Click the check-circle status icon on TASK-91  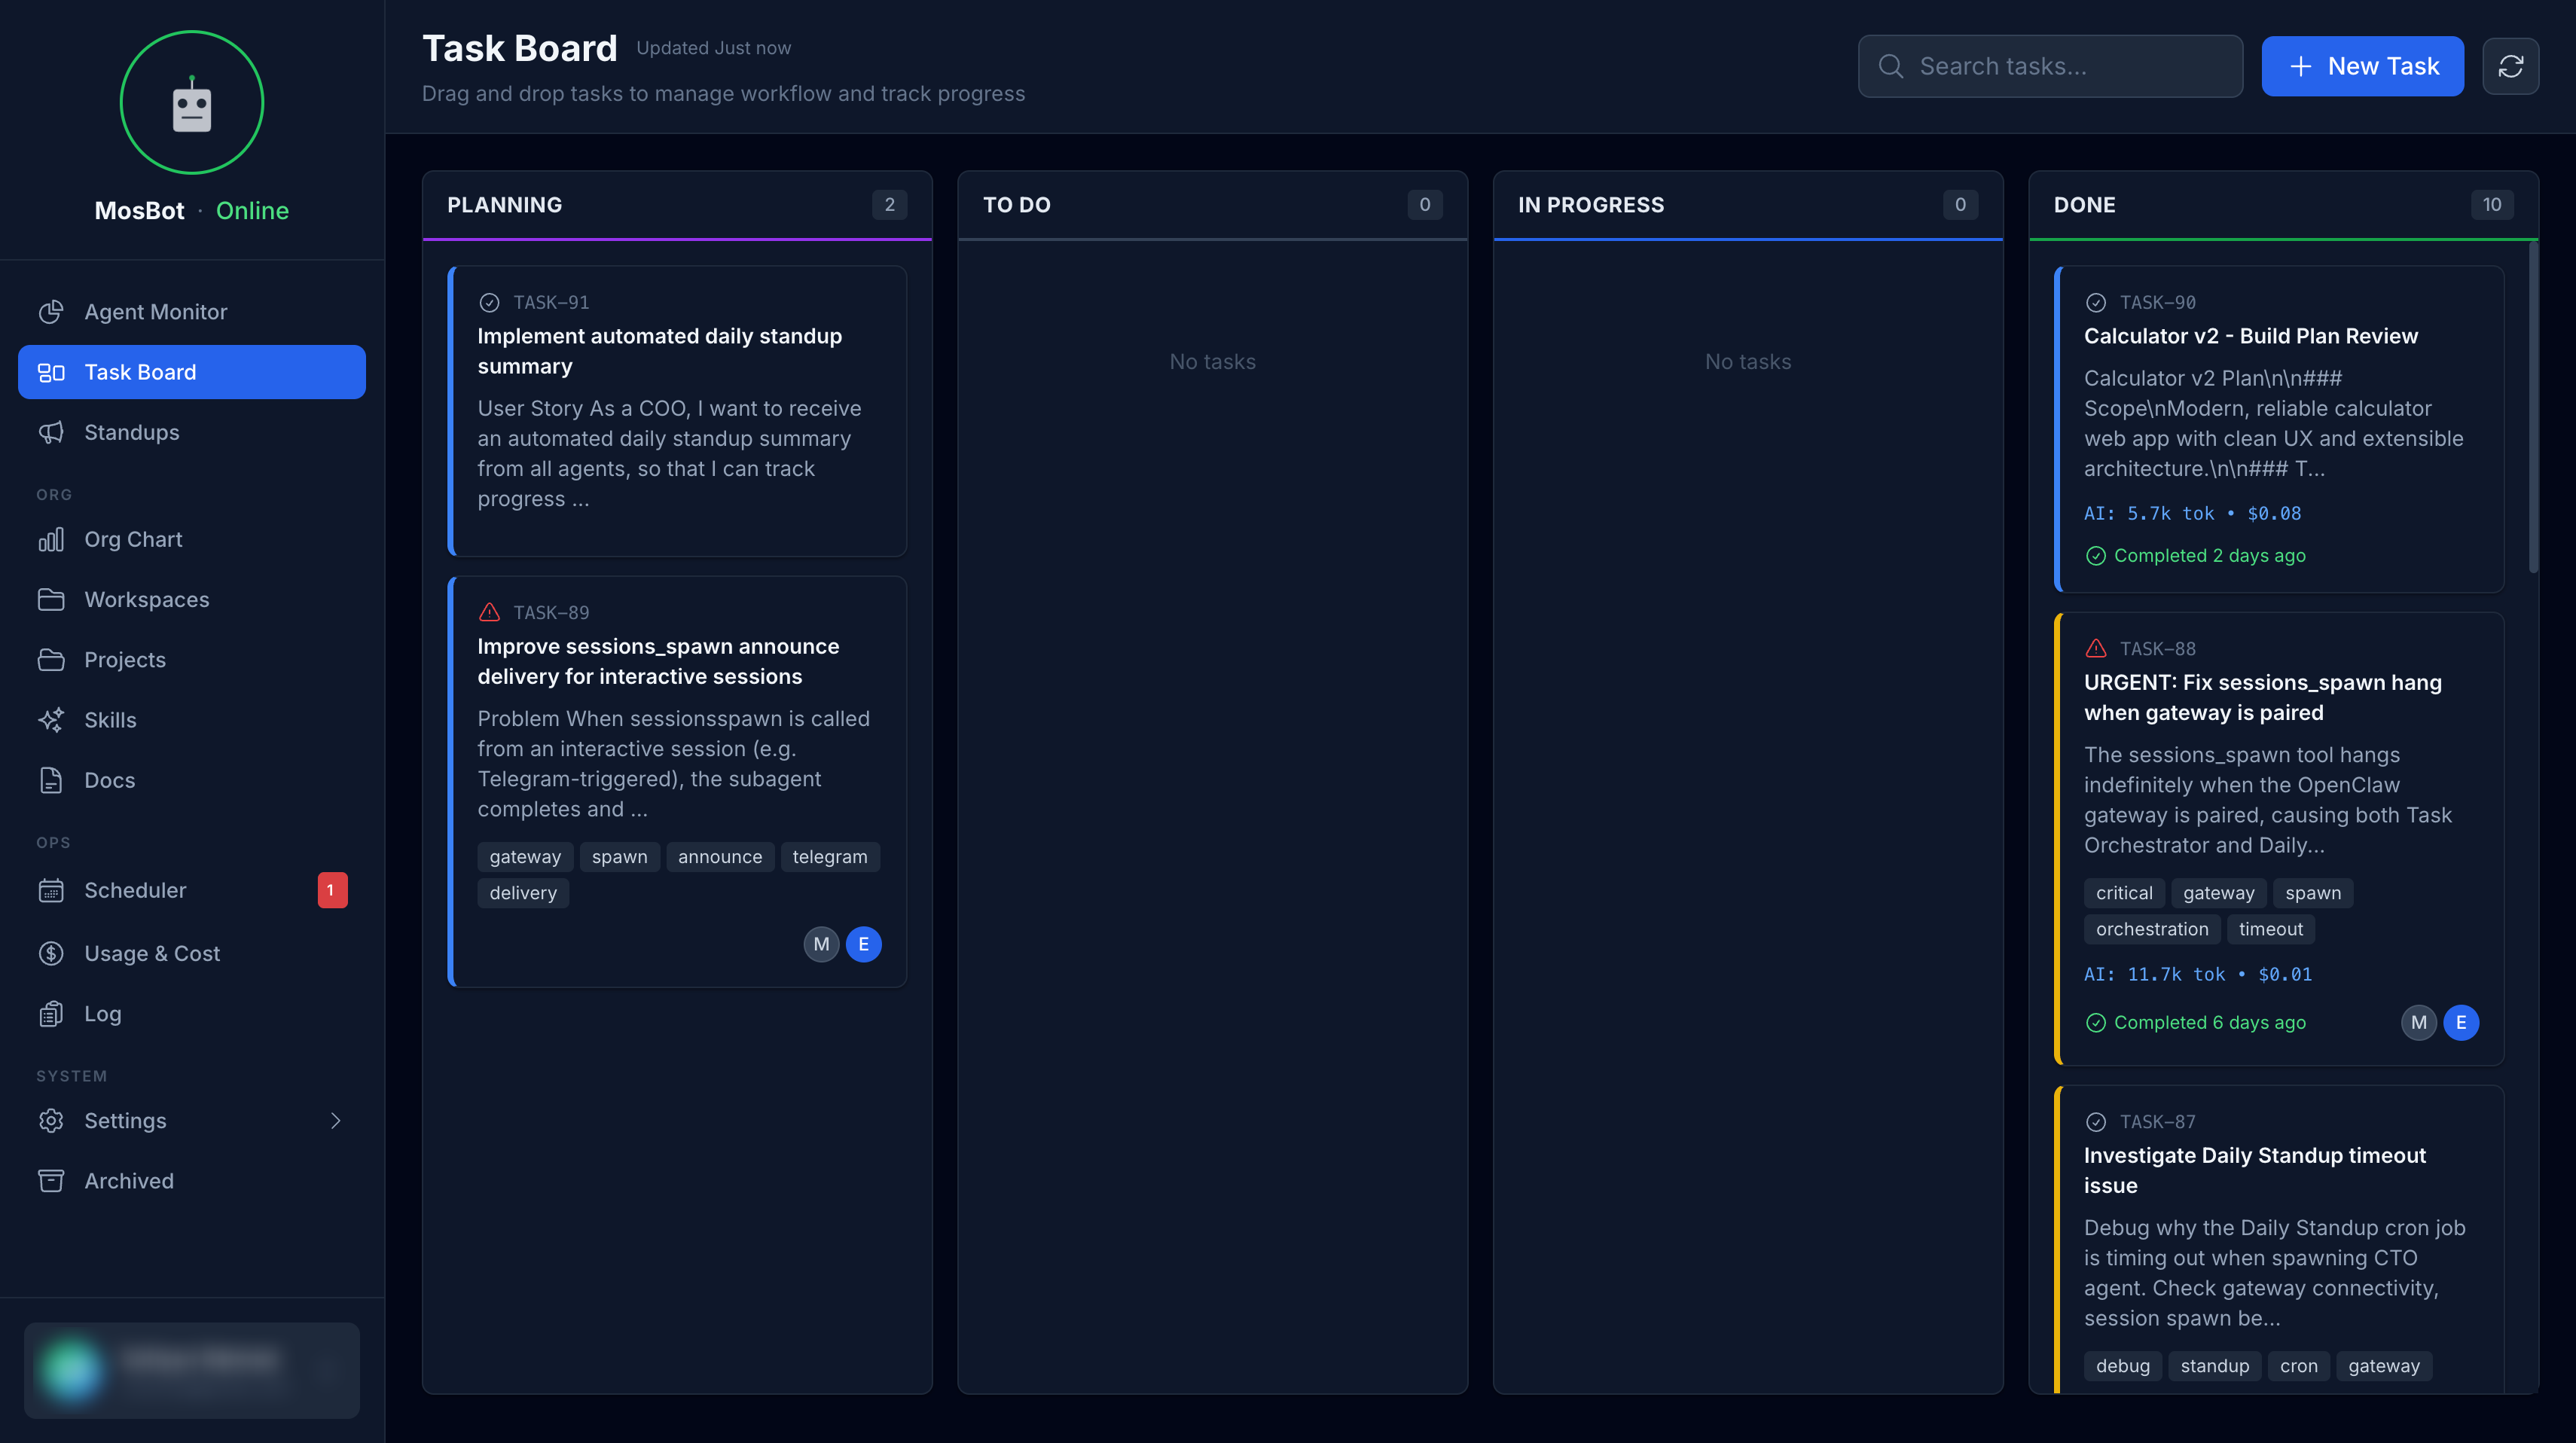[x=489, y=302]
